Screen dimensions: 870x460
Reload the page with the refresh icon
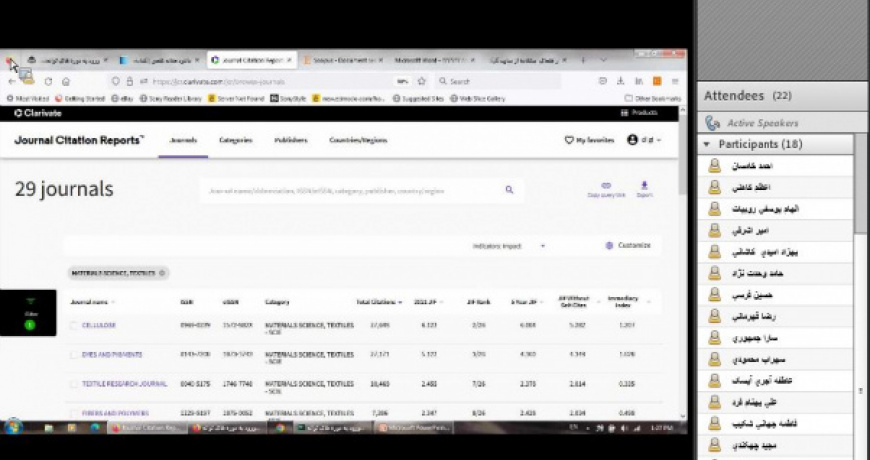point(48,82)
